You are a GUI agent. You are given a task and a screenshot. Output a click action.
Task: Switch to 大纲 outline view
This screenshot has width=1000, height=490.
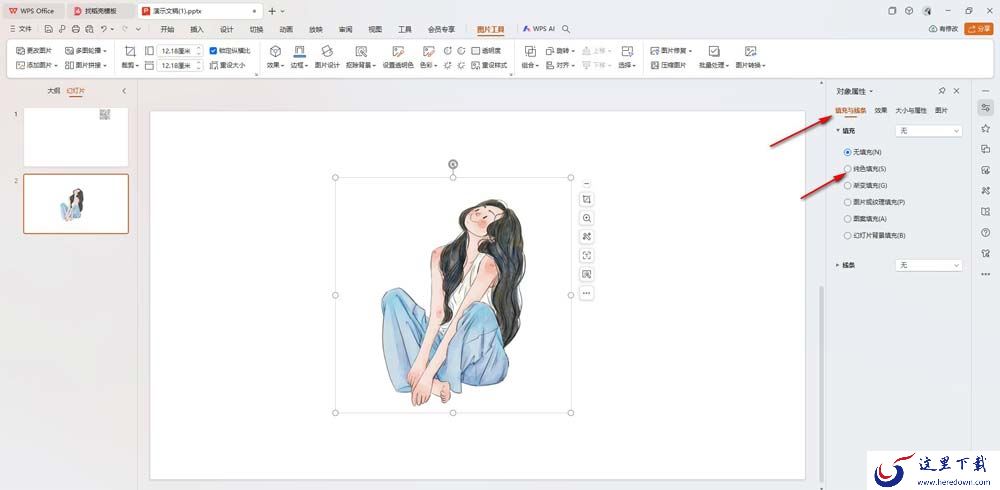coord(54,91)
